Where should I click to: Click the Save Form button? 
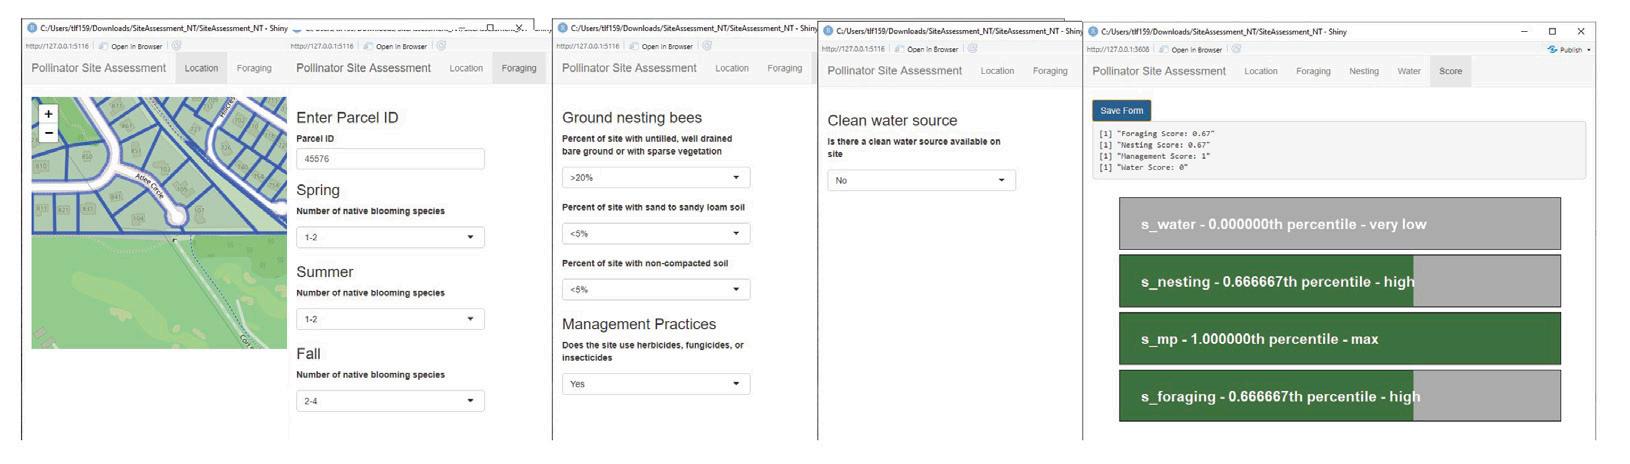pyautogui.click(x=1121, y=111)
